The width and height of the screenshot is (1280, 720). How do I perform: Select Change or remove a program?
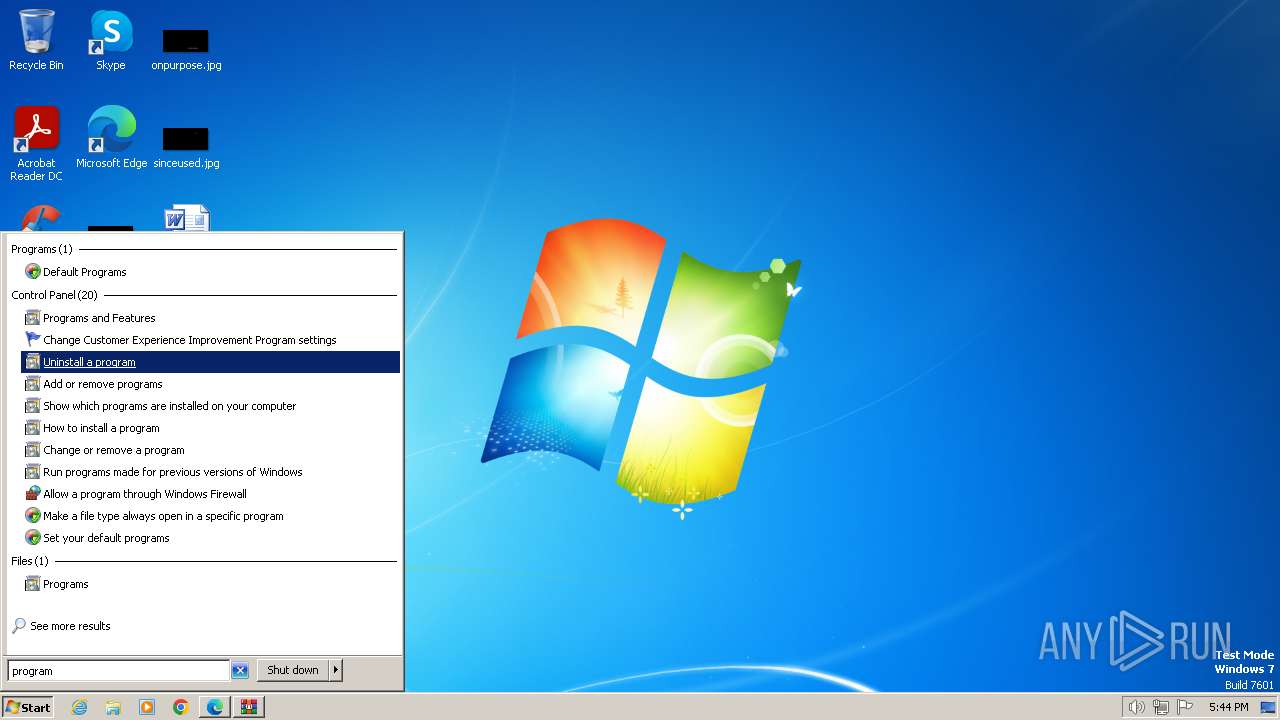click(211, 450)
